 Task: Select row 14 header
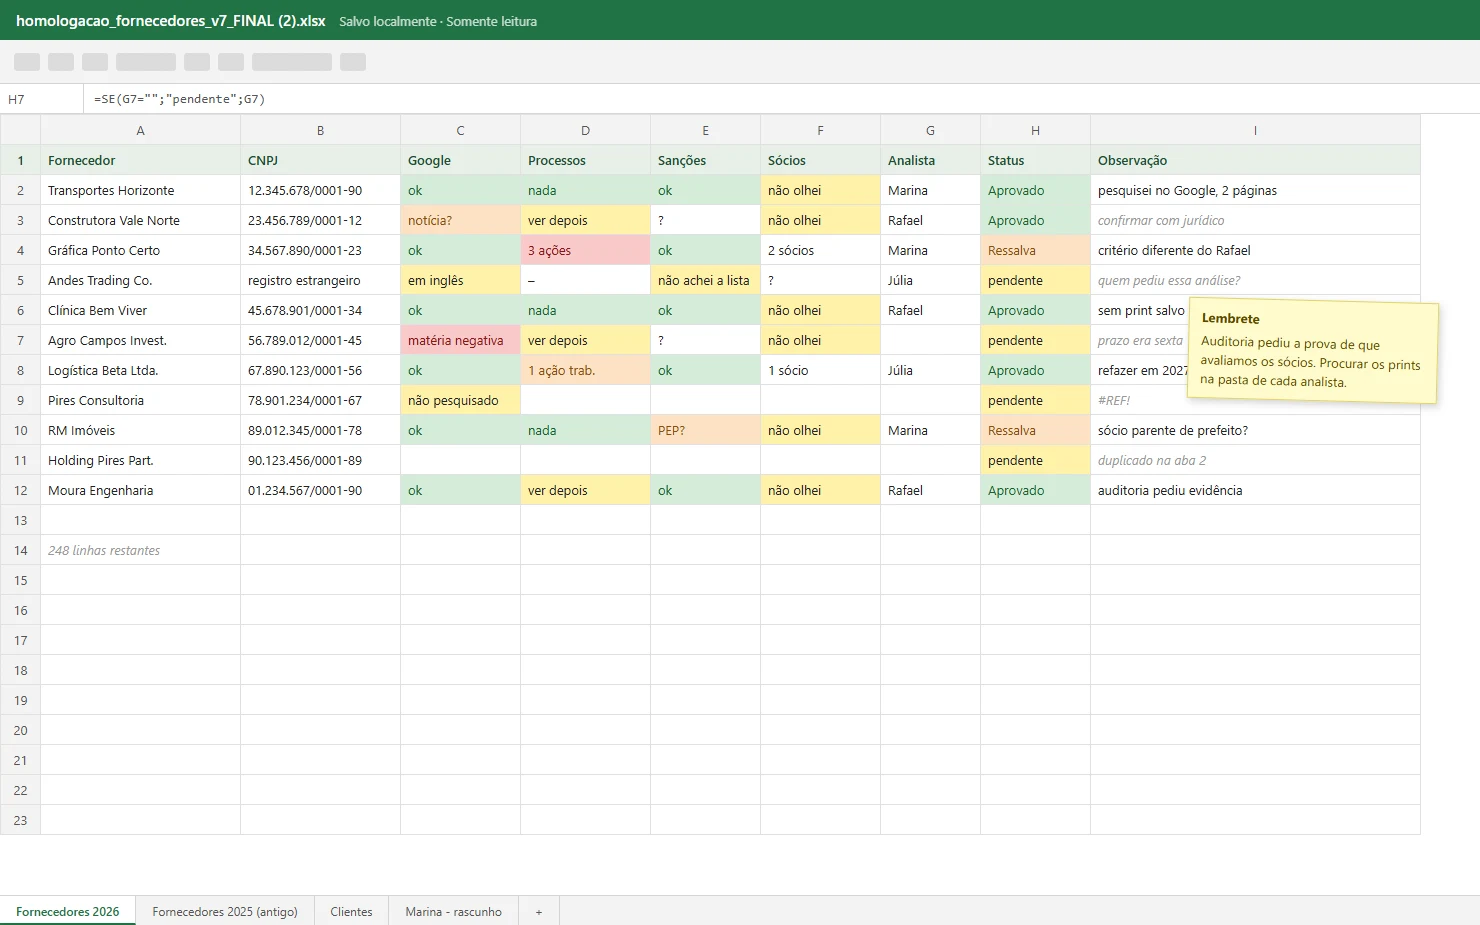point(20,550)
